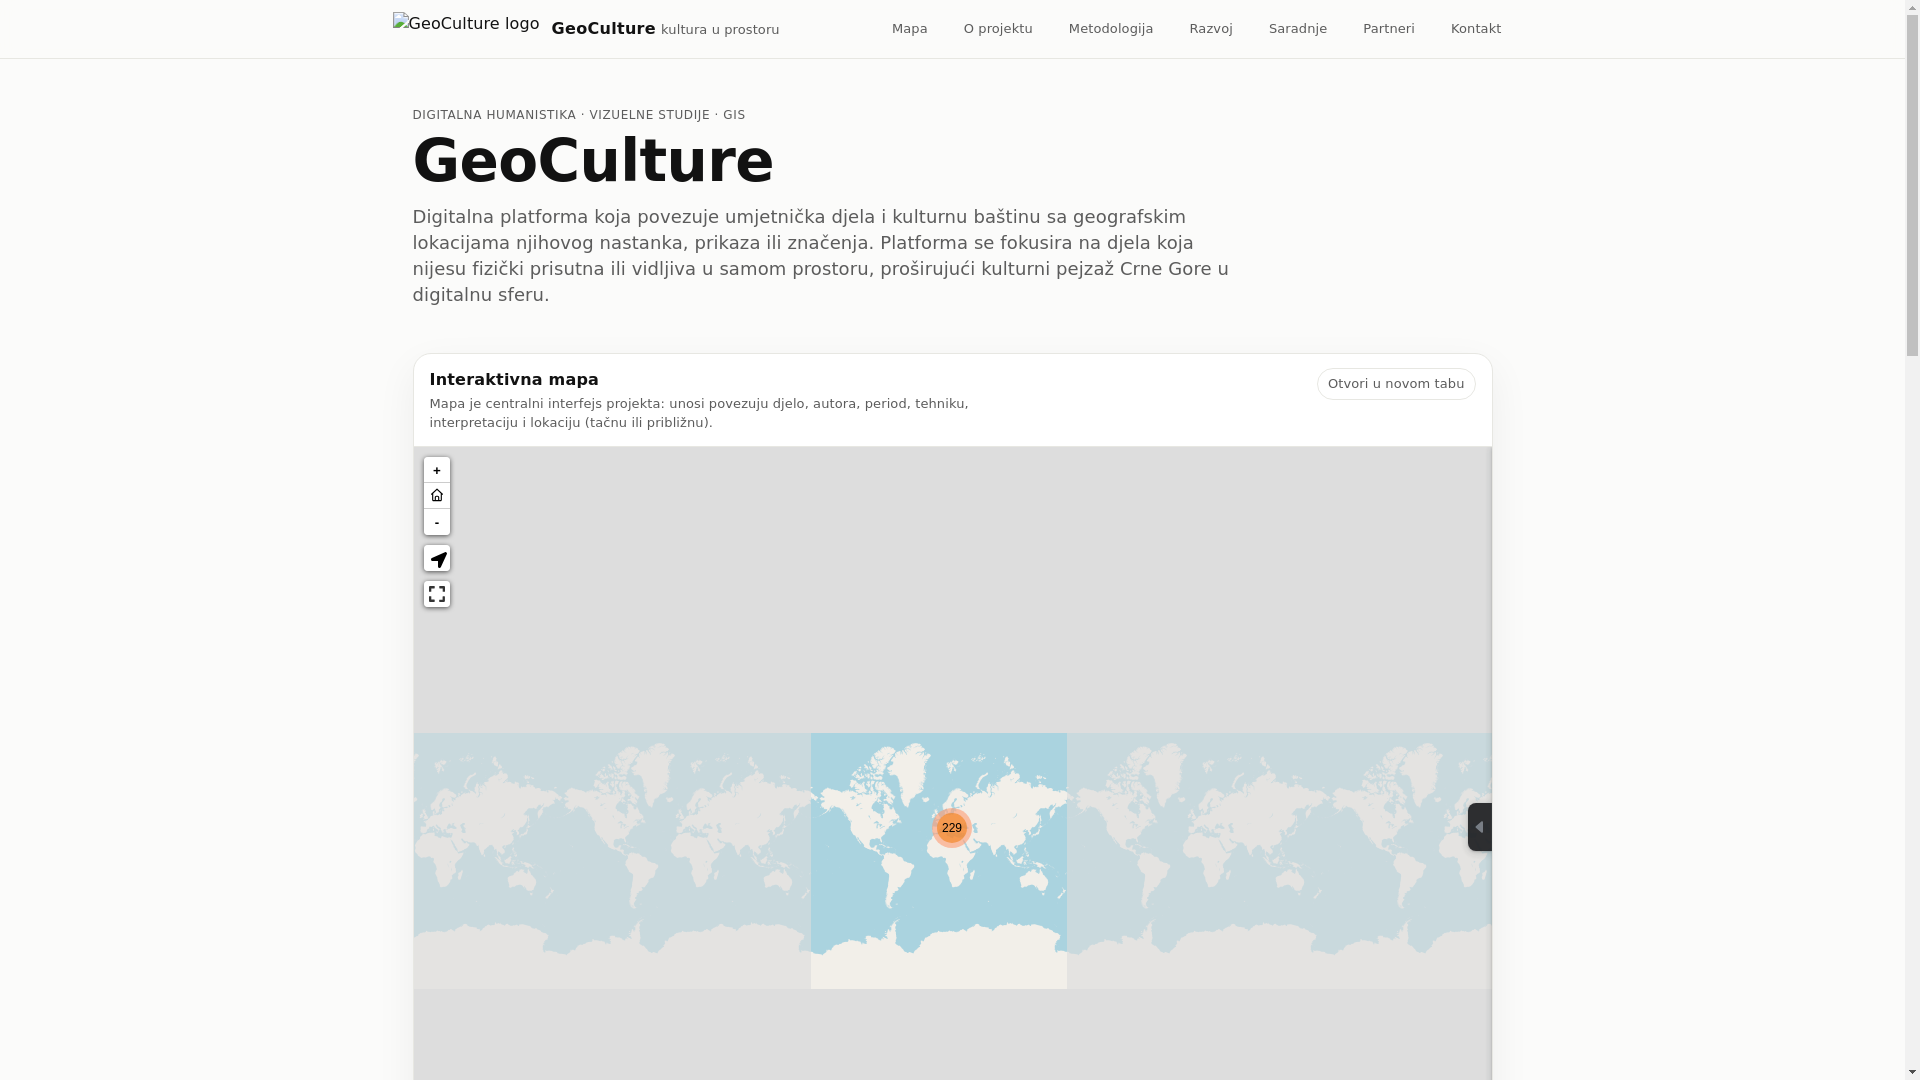Open the 229 marker cluster
The width and height of the screenshot is (1920, 1080).
(951, 828)
